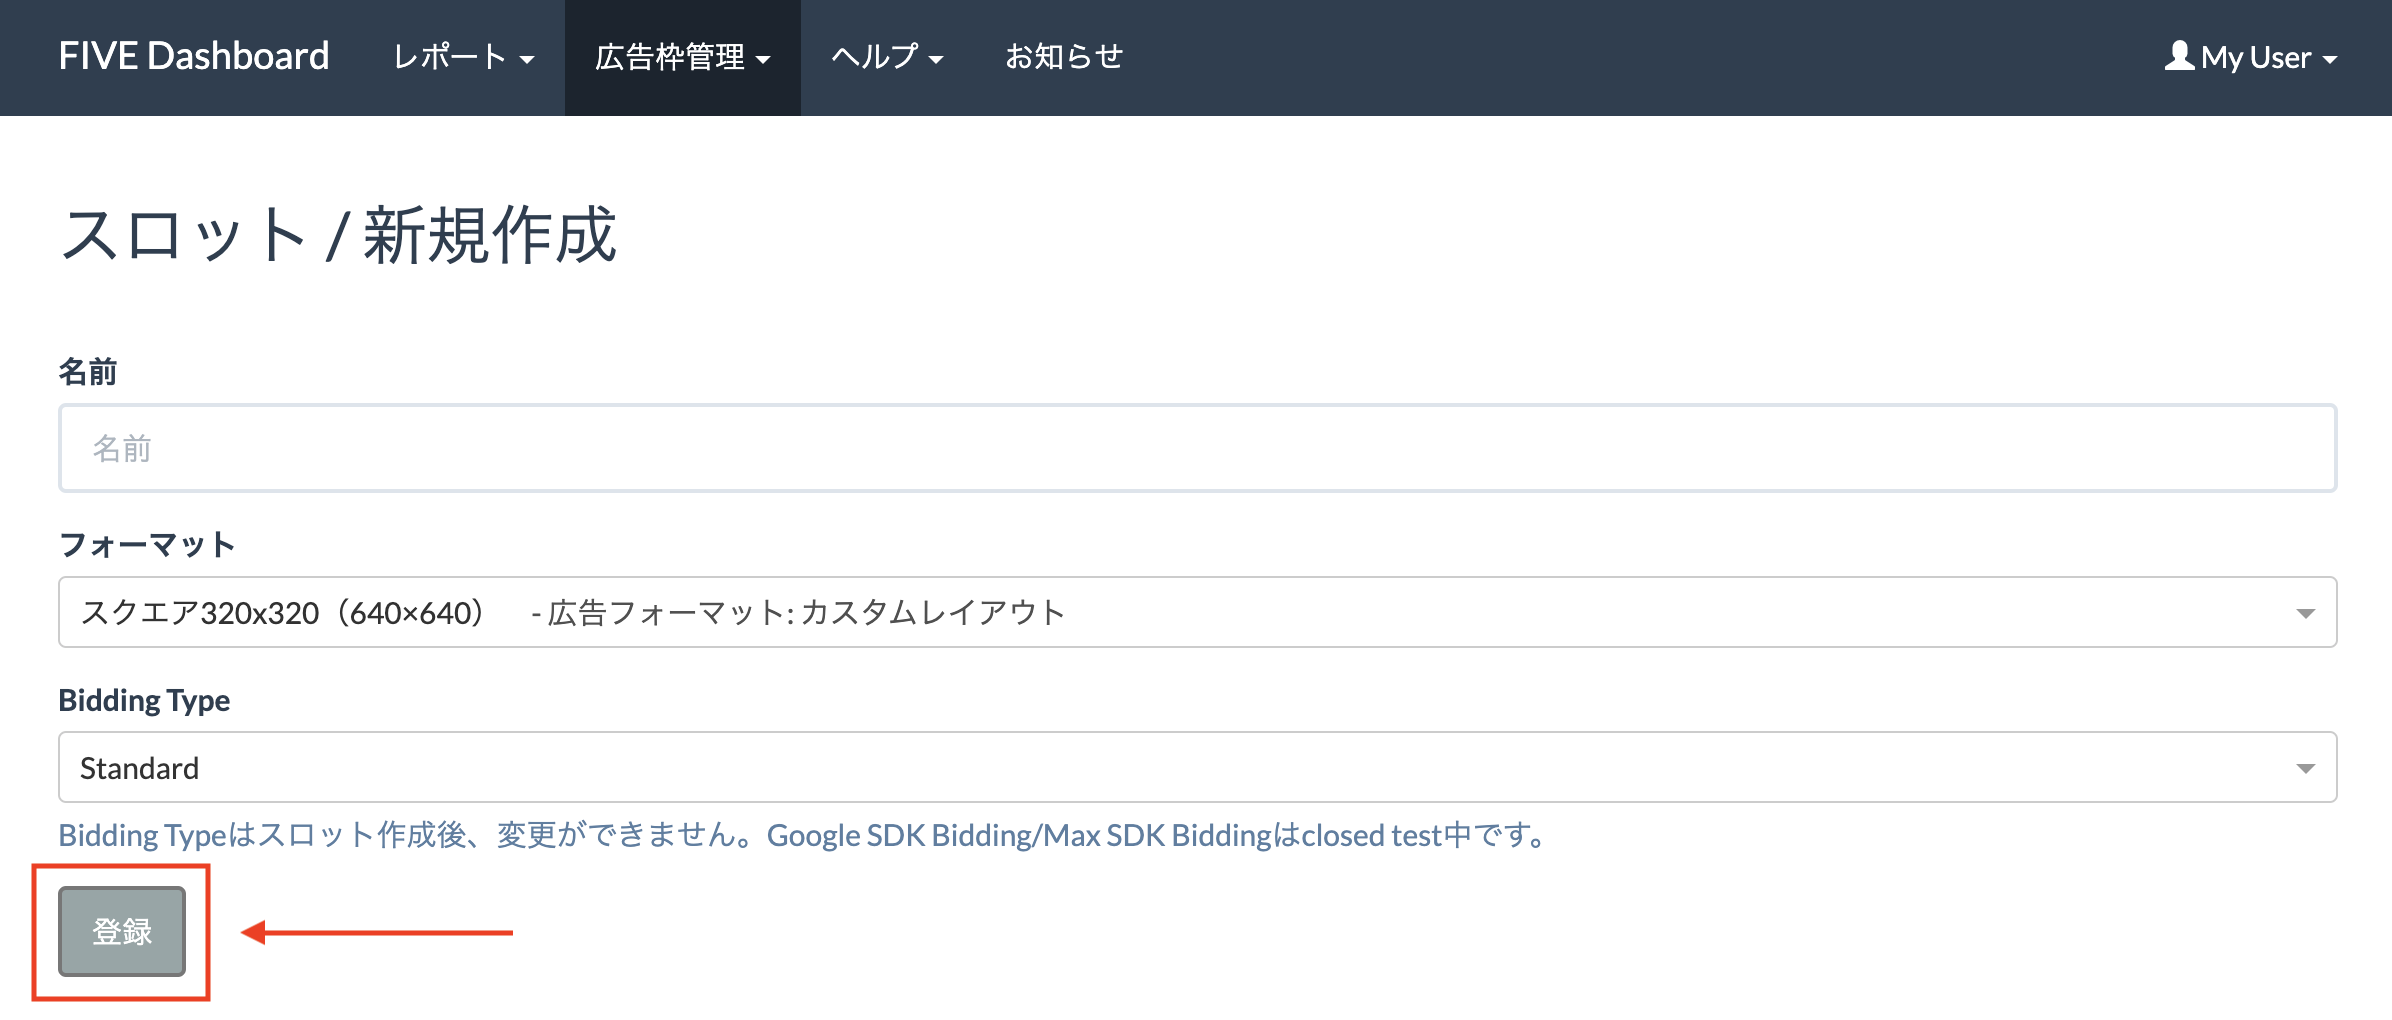Click the caret arrow next to 広告枠管理

(x=764, y=60)
